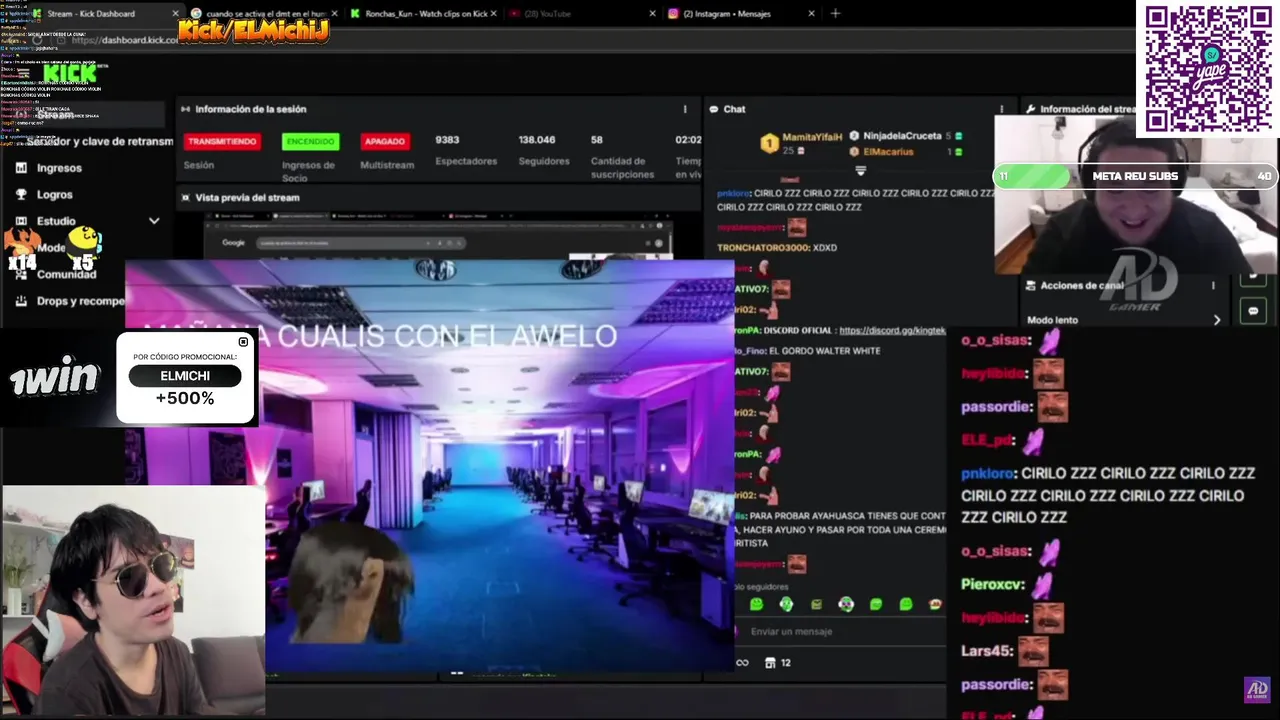Click the shop icon next to 12
This screenshot has width=1280, height=720.
pos(770,662)
